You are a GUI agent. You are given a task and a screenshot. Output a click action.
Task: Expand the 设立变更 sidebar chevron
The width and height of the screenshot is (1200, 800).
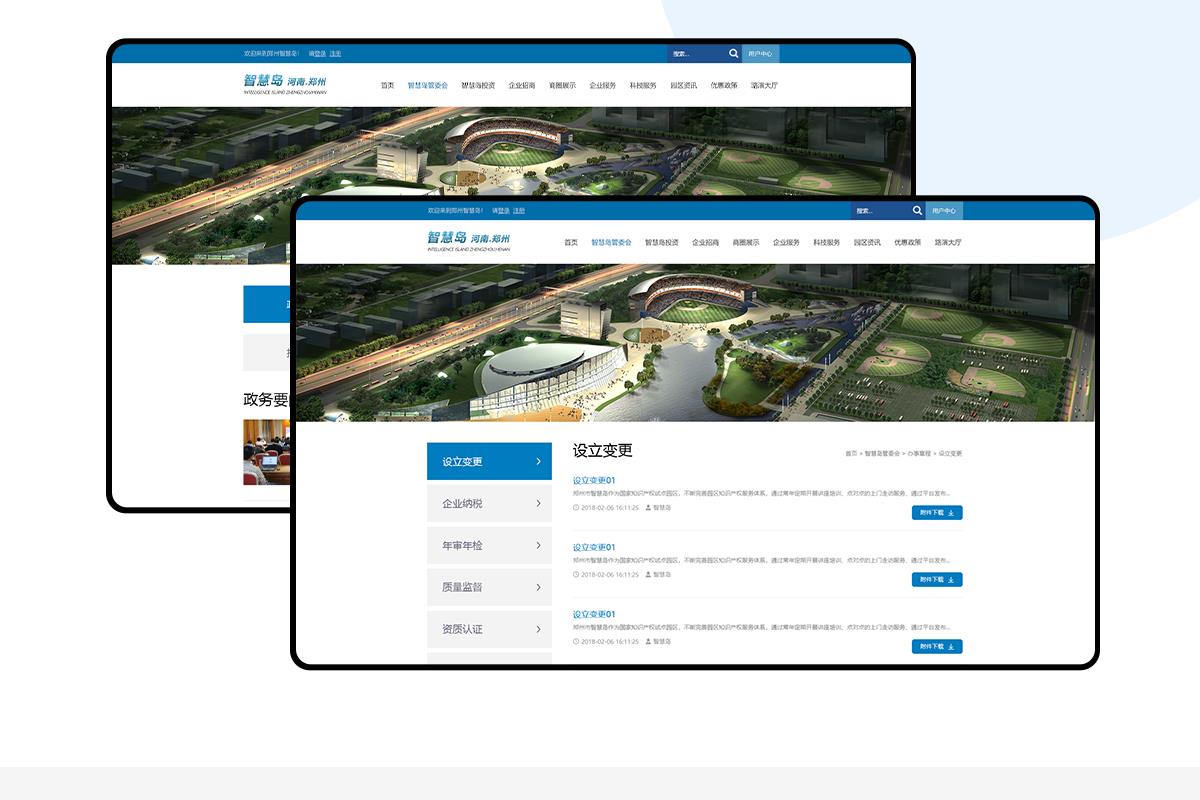[538, 462]
